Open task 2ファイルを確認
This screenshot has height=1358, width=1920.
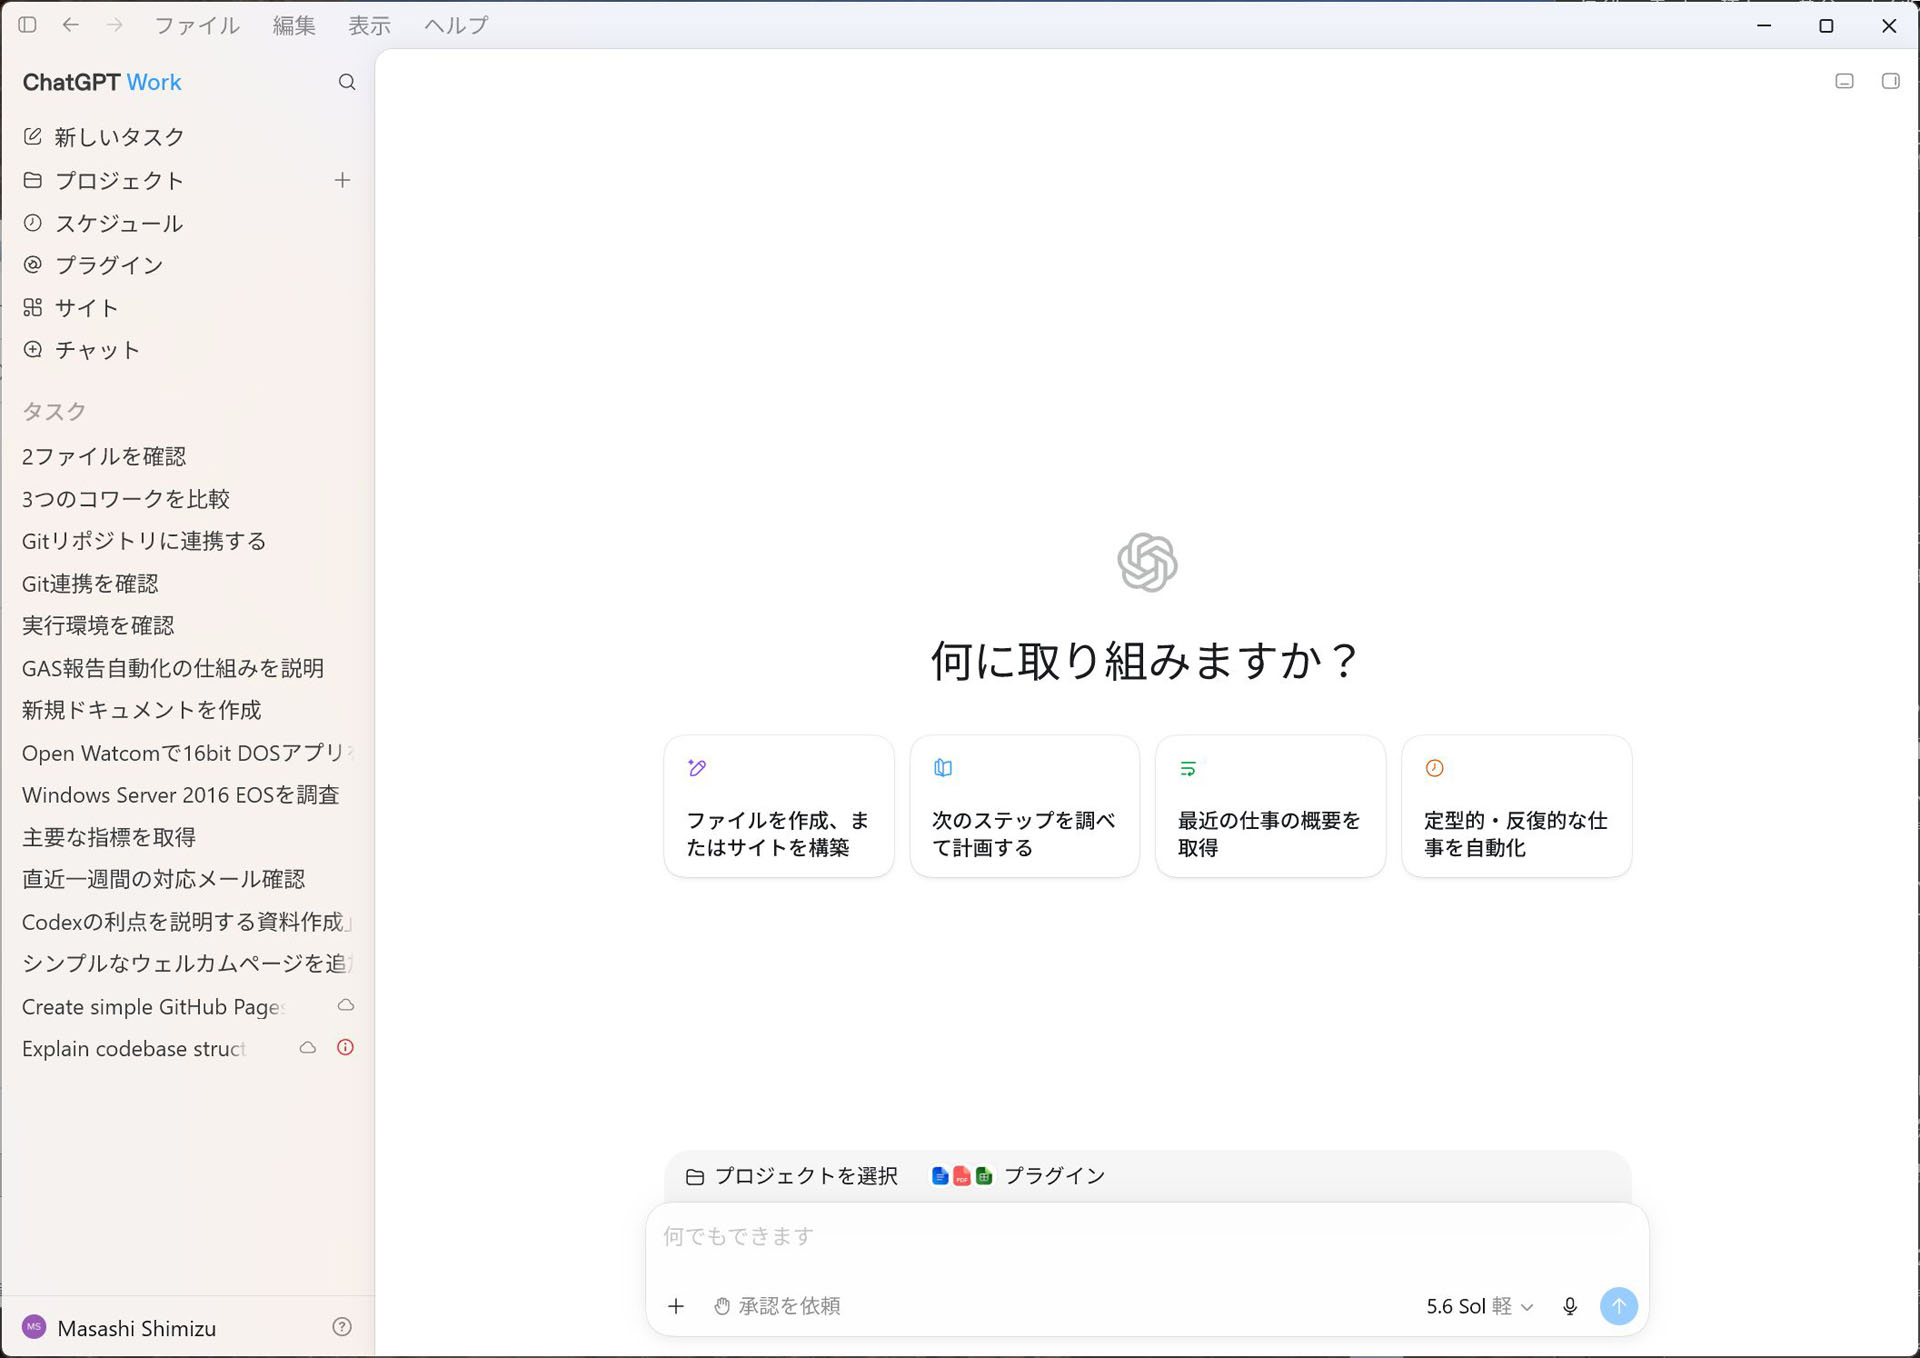[187, 457]
